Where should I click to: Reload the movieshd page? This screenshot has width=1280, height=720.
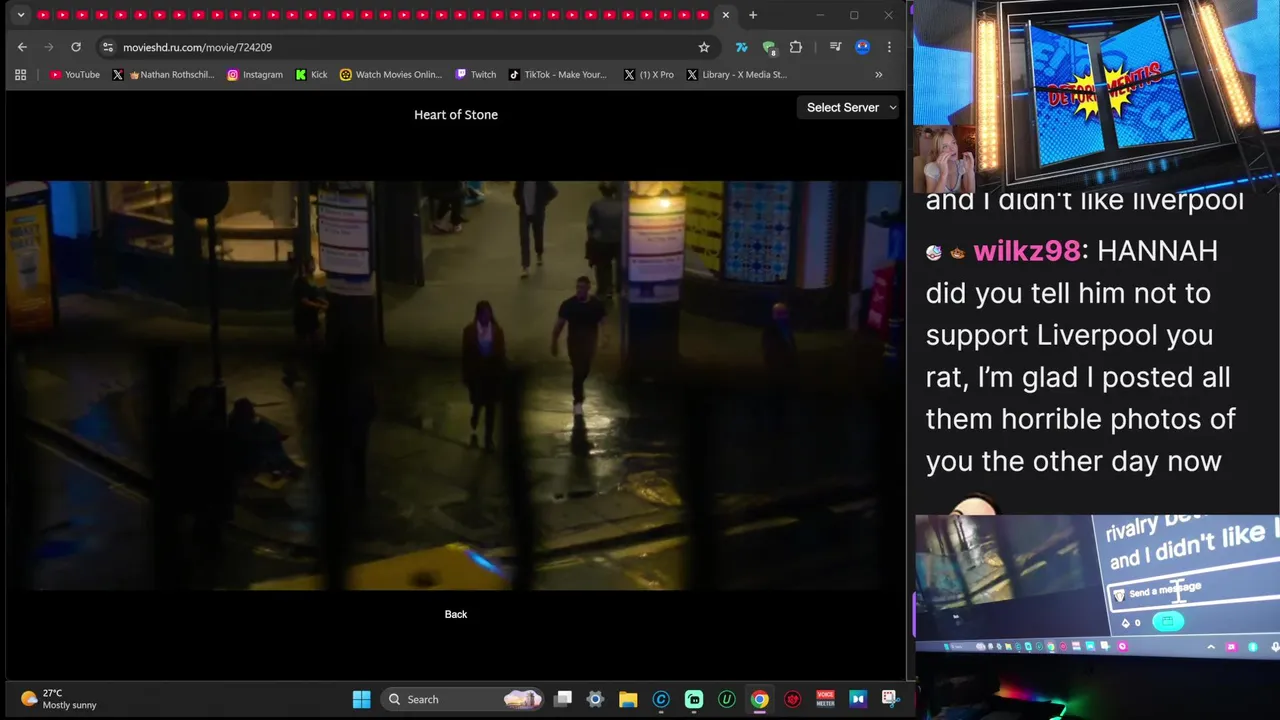tap(75, 47)
